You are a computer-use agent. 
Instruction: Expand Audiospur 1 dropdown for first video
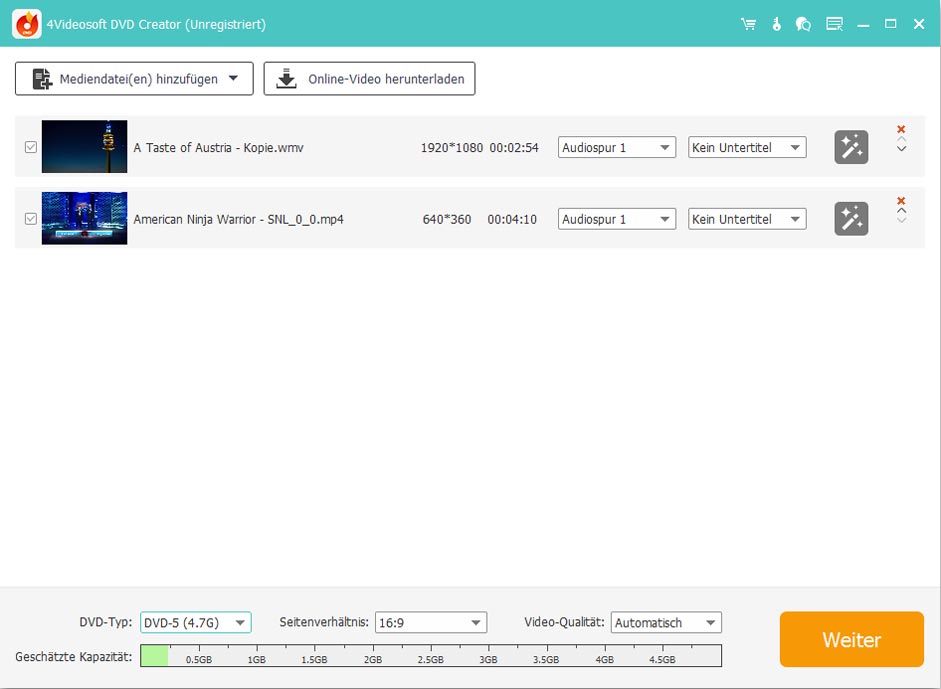click(617, 147)
